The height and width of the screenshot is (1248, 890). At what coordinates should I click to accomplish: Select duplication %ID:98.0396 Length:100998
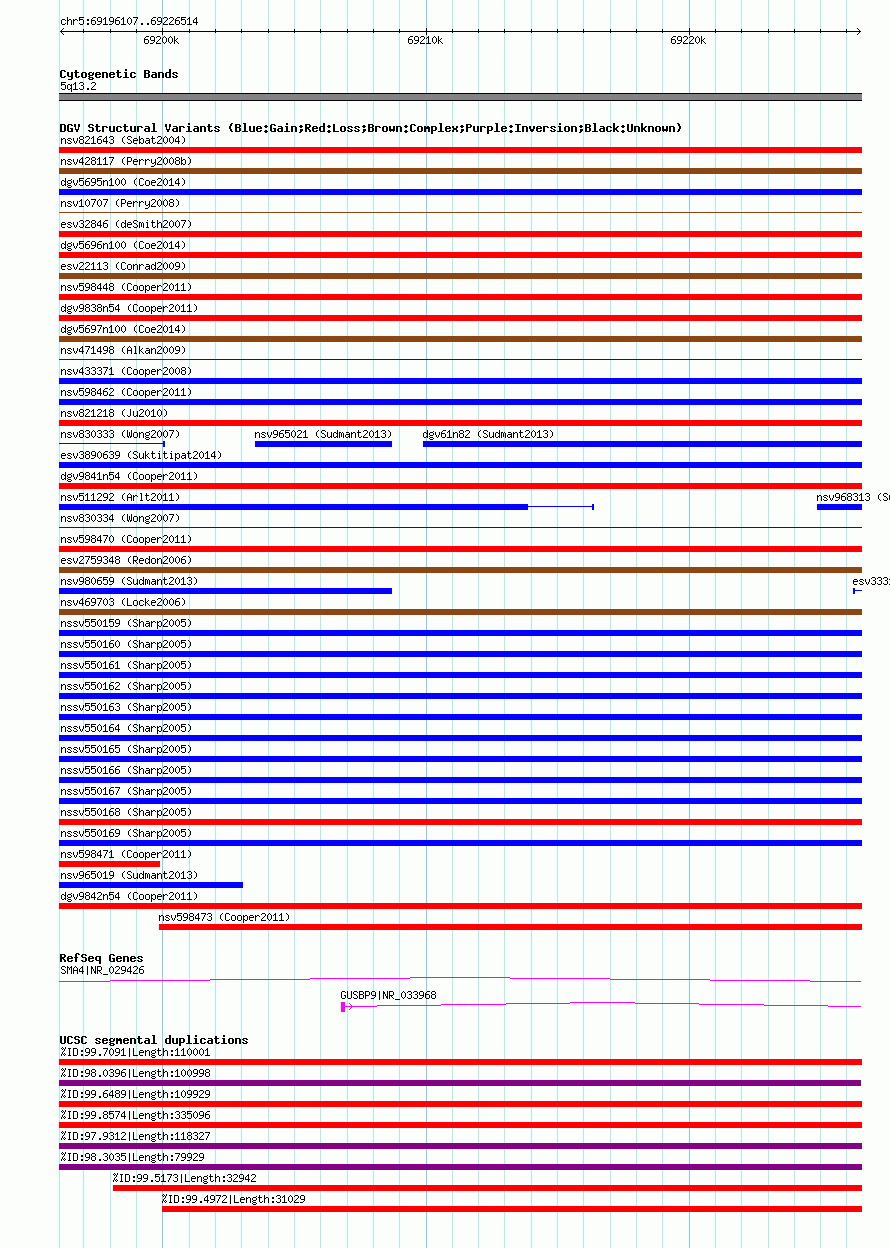(x=135, y=1073)
